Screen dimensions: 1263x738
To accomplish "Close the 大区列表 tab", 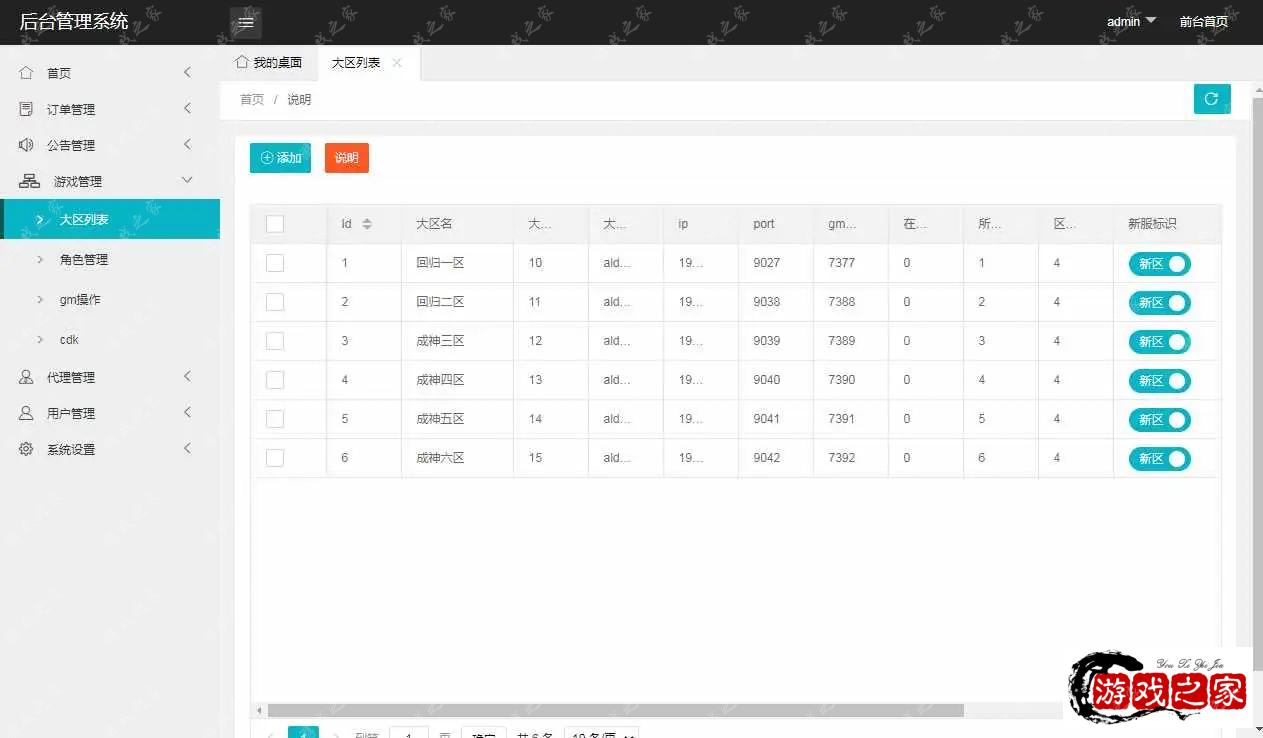I will (397, 63).
